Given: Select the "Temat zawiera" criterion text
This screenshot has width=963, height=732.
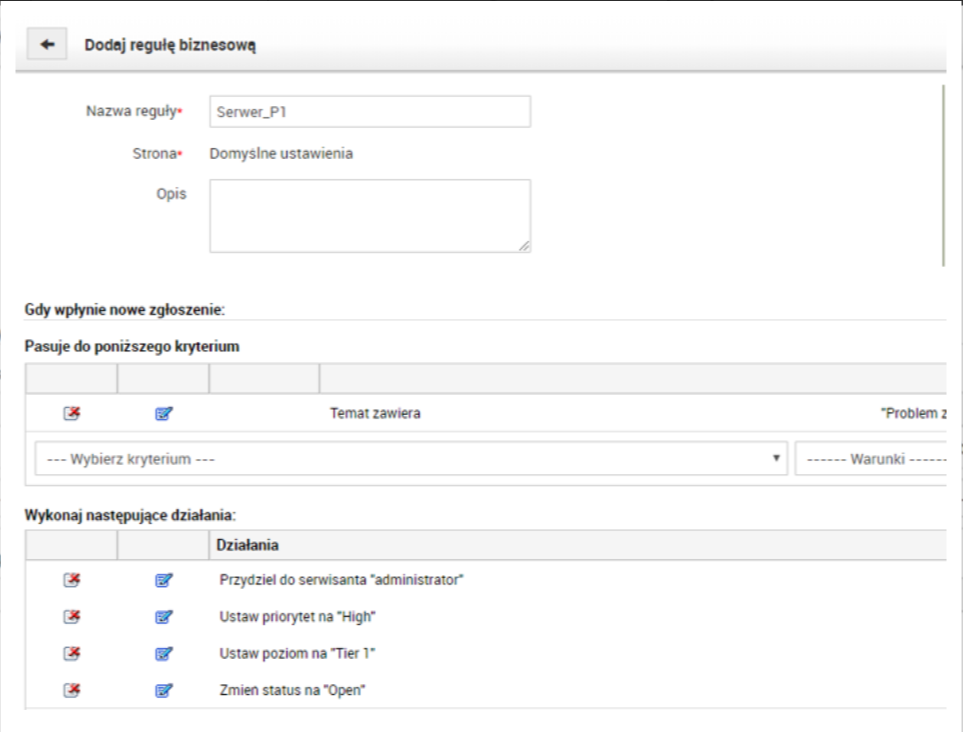Looking at the screenshot, I should tap(374, 414).
